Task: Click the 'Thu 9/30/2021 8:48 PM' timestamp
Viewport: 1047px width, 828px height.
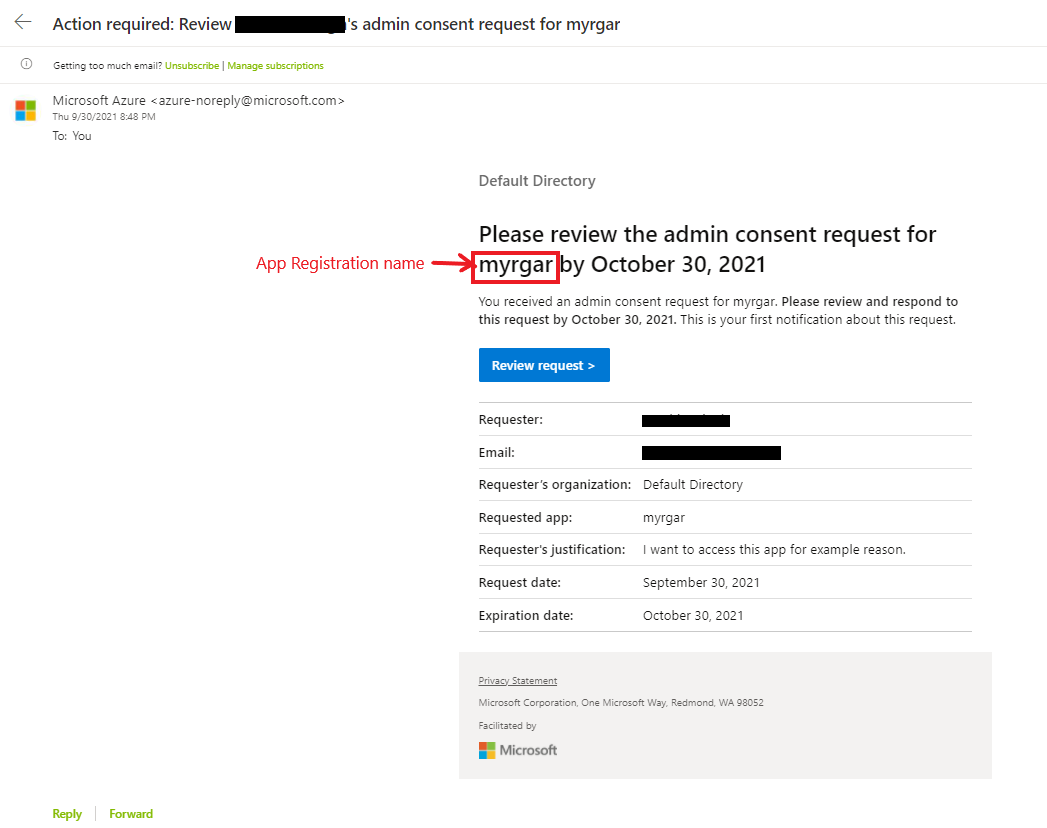Action: [x=104, y=116]
